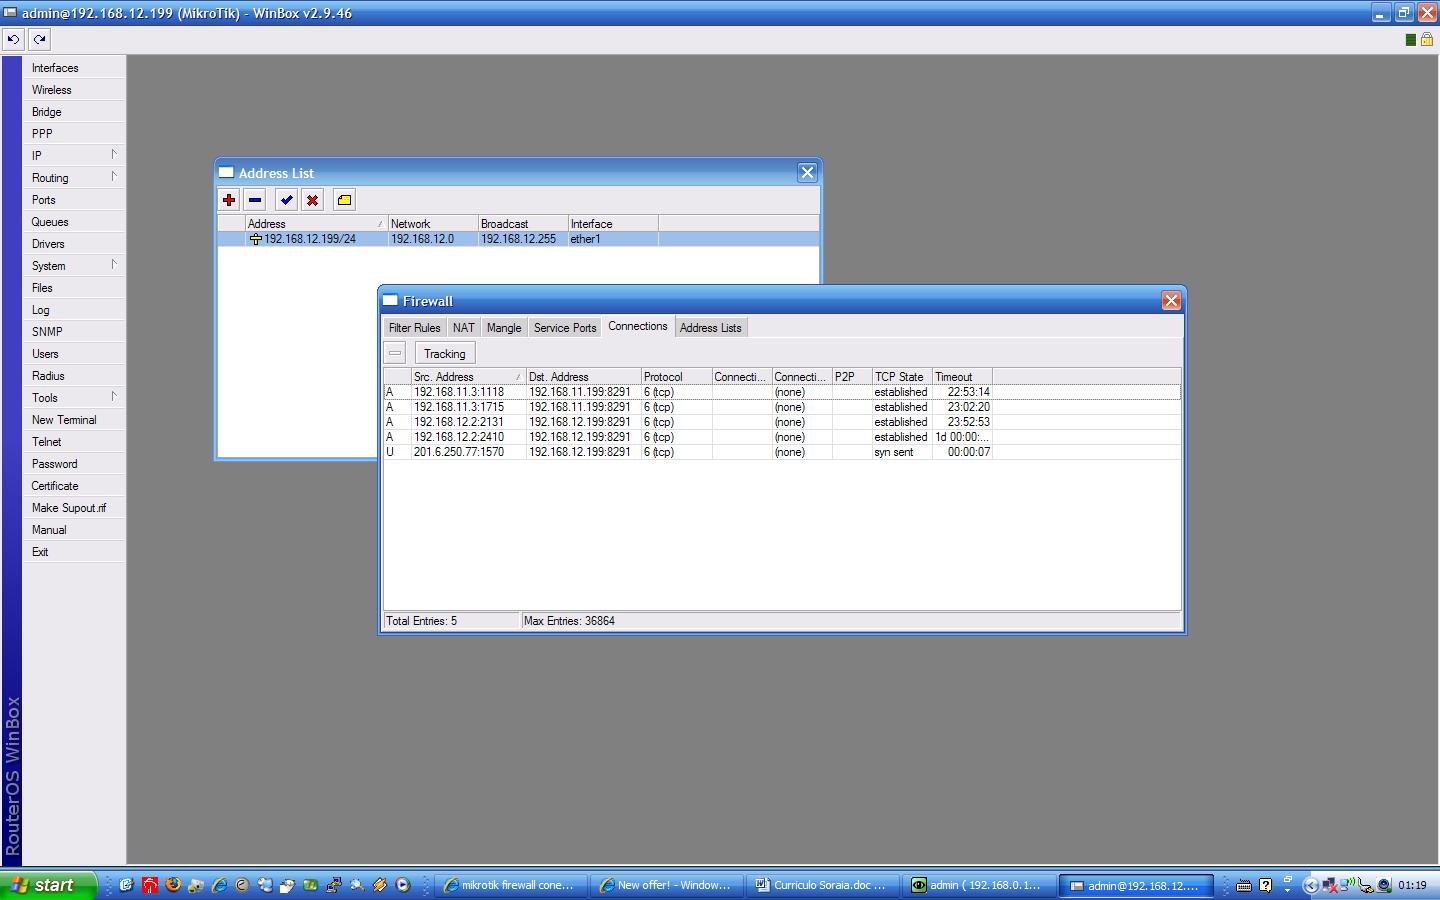Screen dimensions: 1440x900
Task: Click the Show Desktop quick launch icon
Action: [x=127, y=885]
